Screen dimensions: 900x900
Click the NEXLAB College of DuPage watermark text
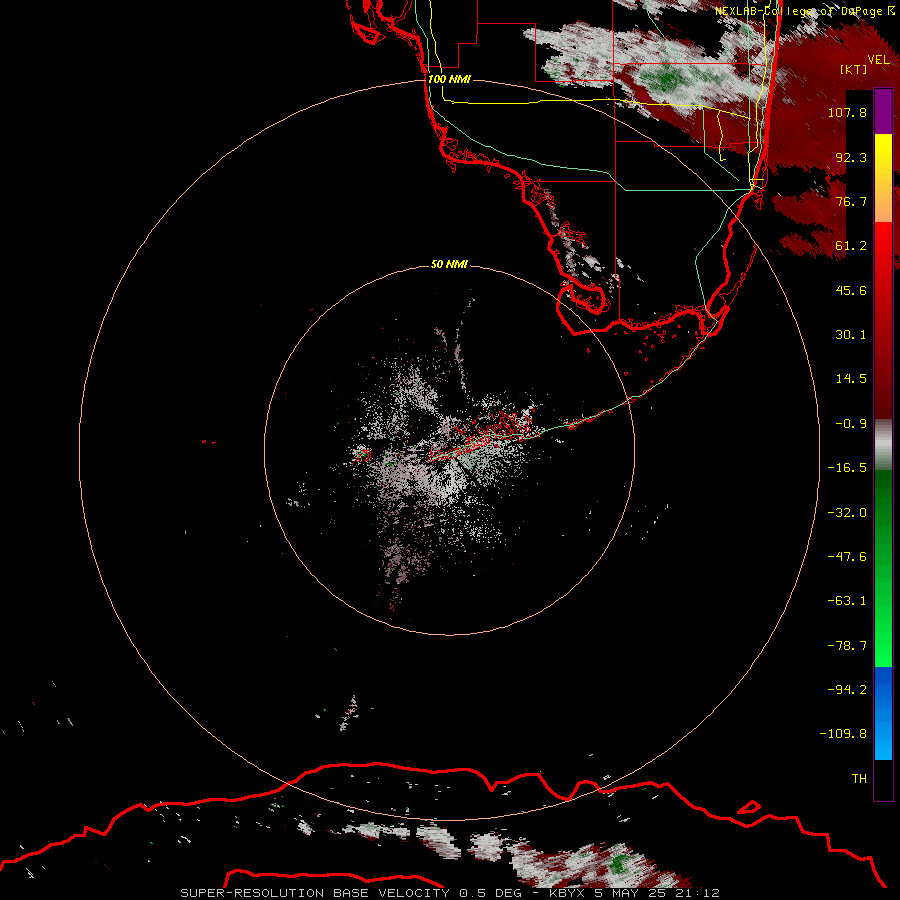[804, 11]
